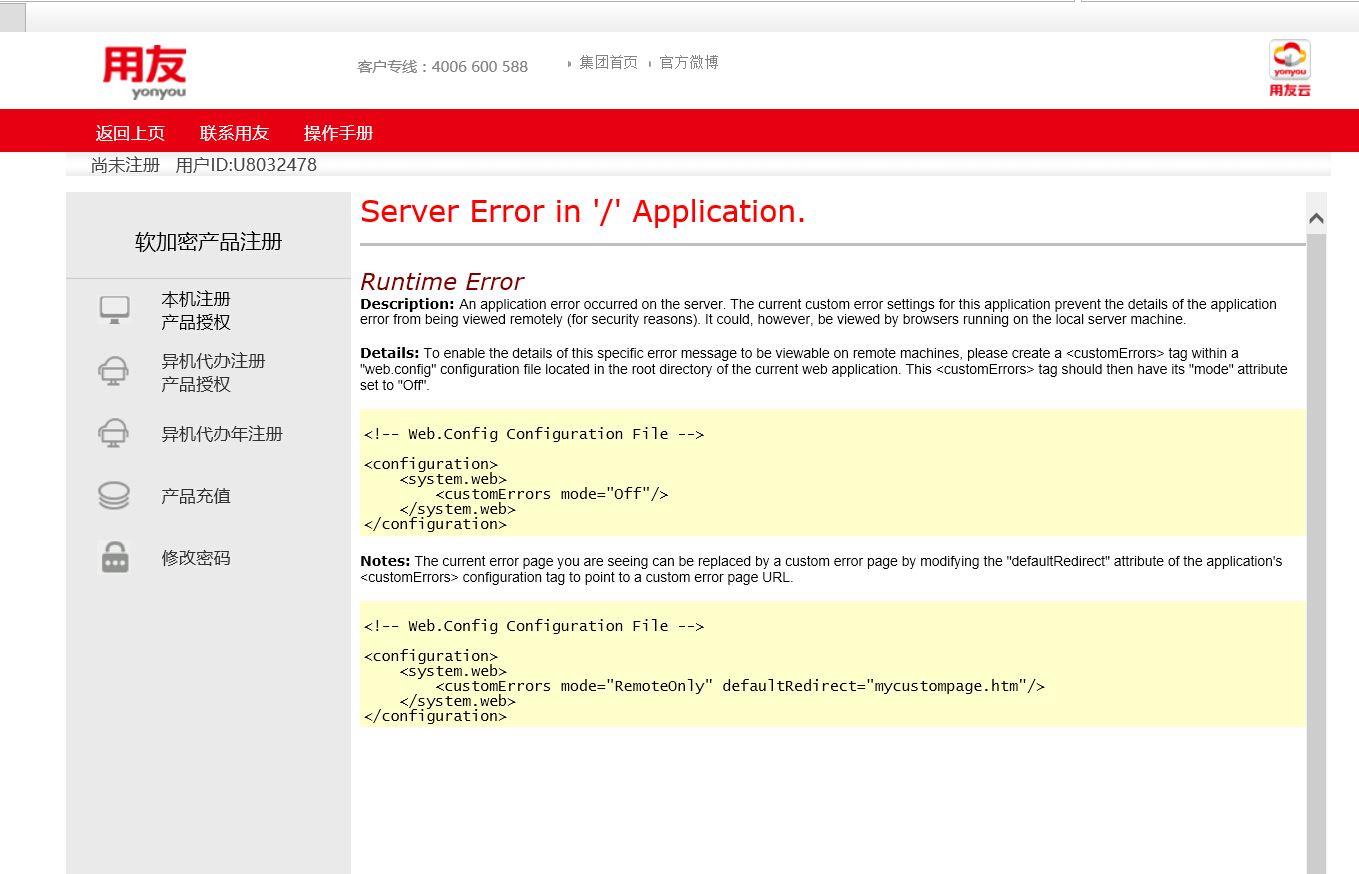Click the 尚未注册 status text
Screen dimensions: 1359x874
click(125, 165)
